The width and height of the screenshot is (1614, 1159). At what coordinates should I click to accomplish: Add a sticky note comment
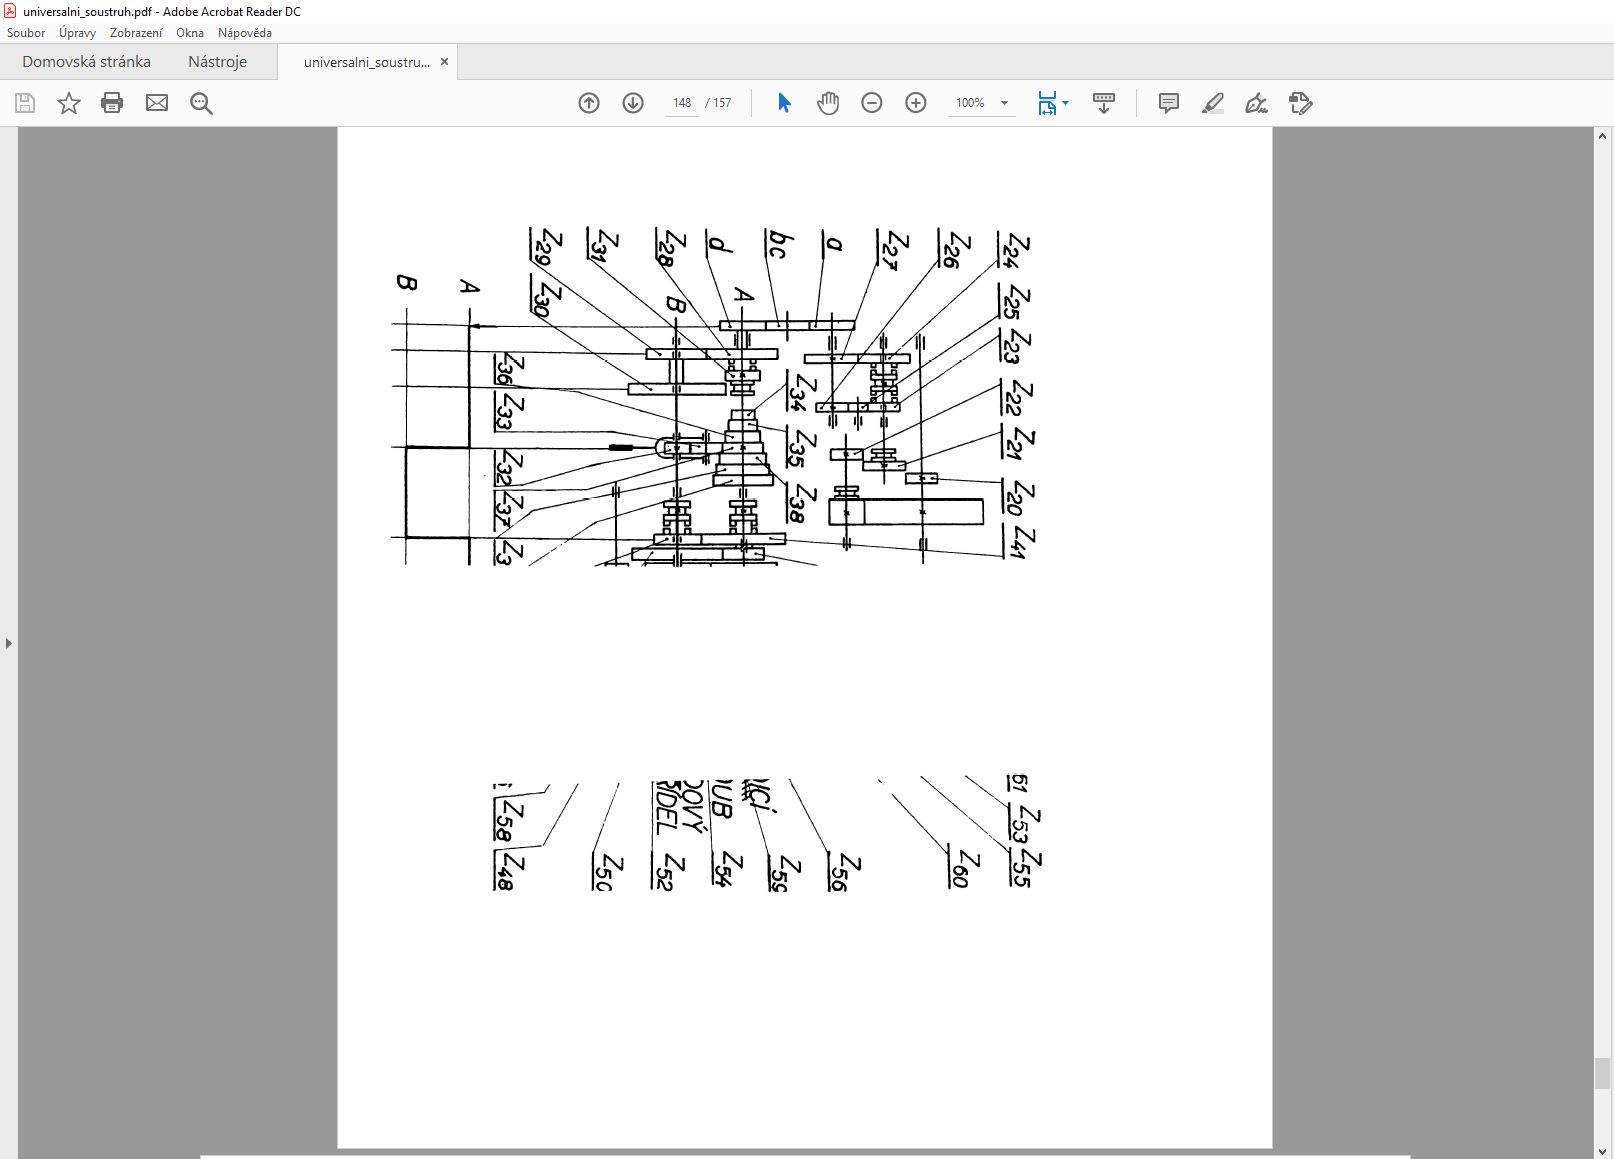coord(1168,103)
